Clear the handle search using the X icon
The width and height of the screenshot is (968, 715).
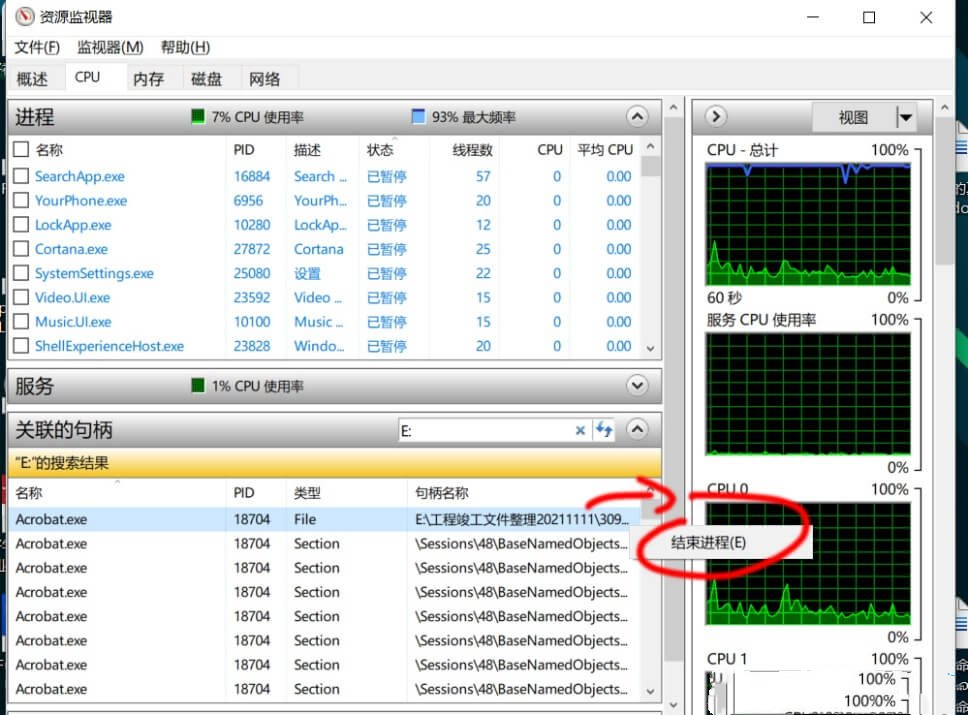coord(580,429)
